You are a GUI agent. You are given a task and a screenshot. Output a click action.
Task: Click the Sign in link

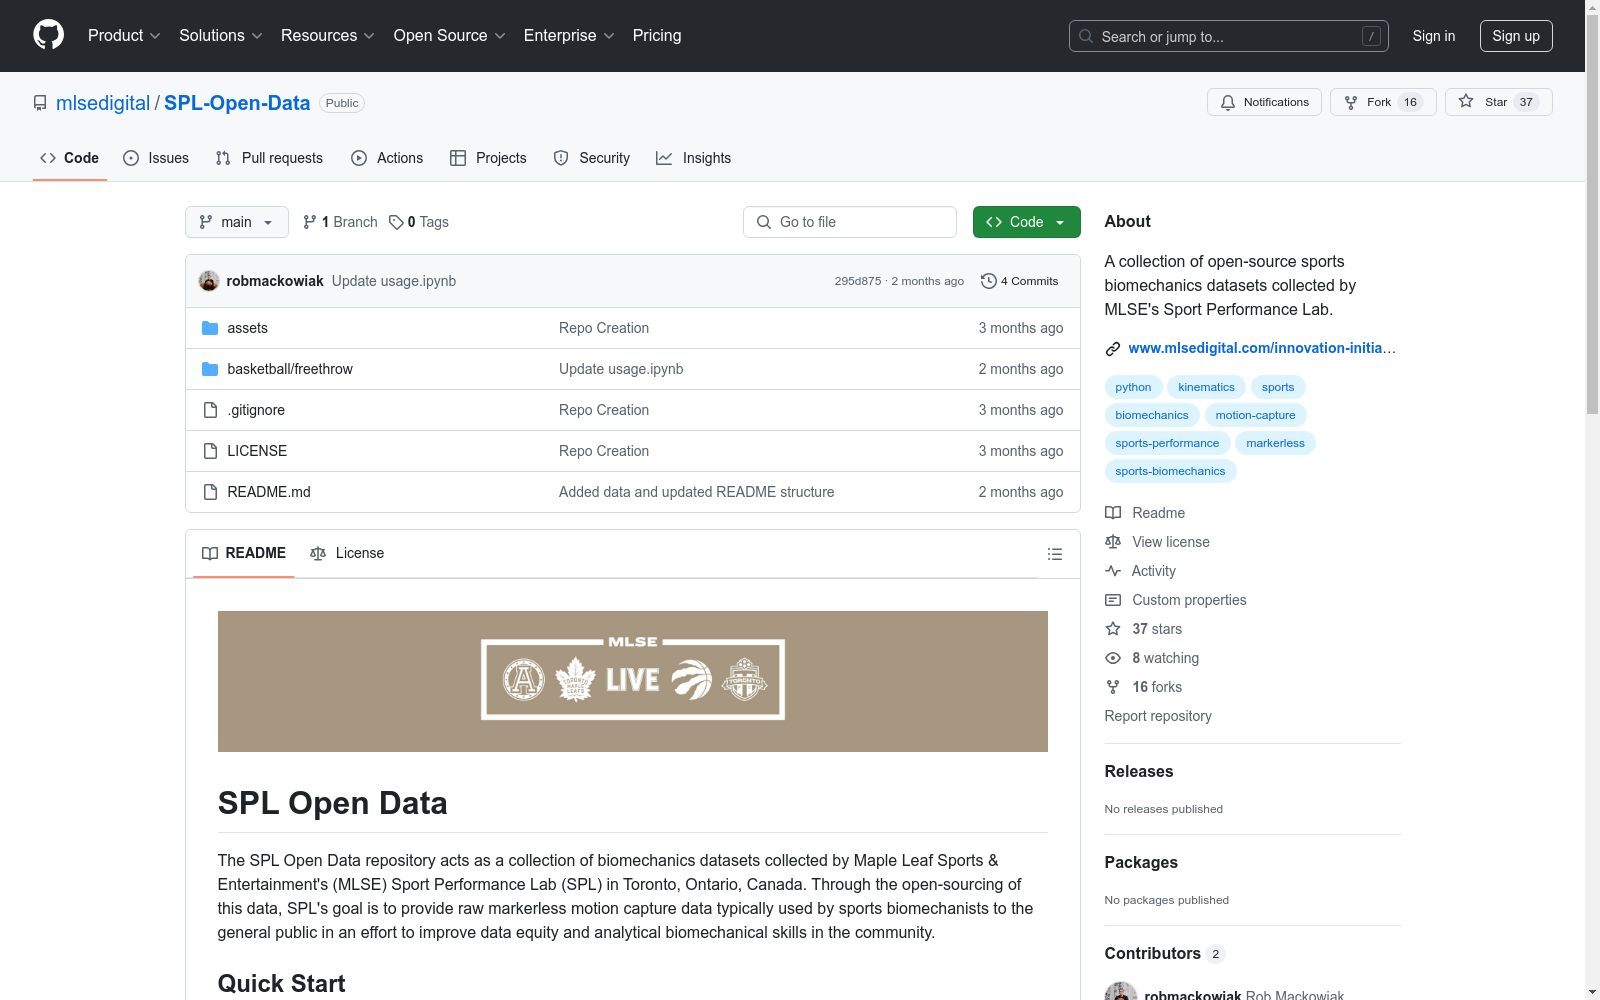pos(1434,36)
